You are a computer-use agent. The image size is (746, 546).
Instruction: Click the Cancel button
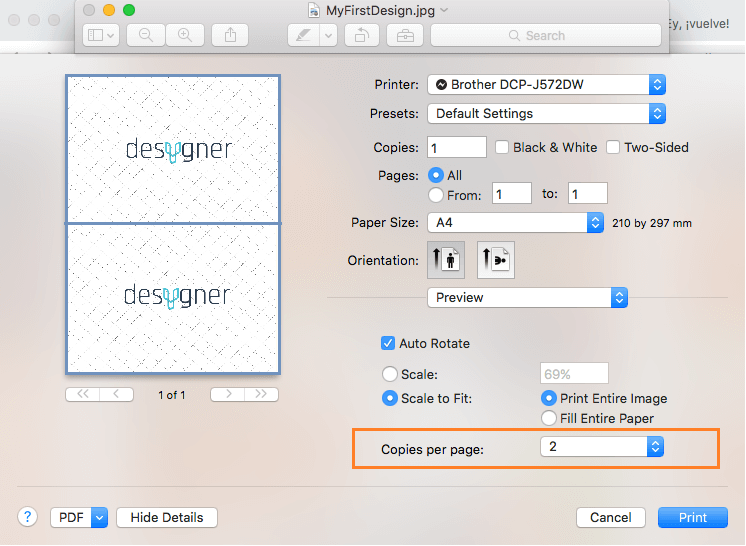pos(611,517)
